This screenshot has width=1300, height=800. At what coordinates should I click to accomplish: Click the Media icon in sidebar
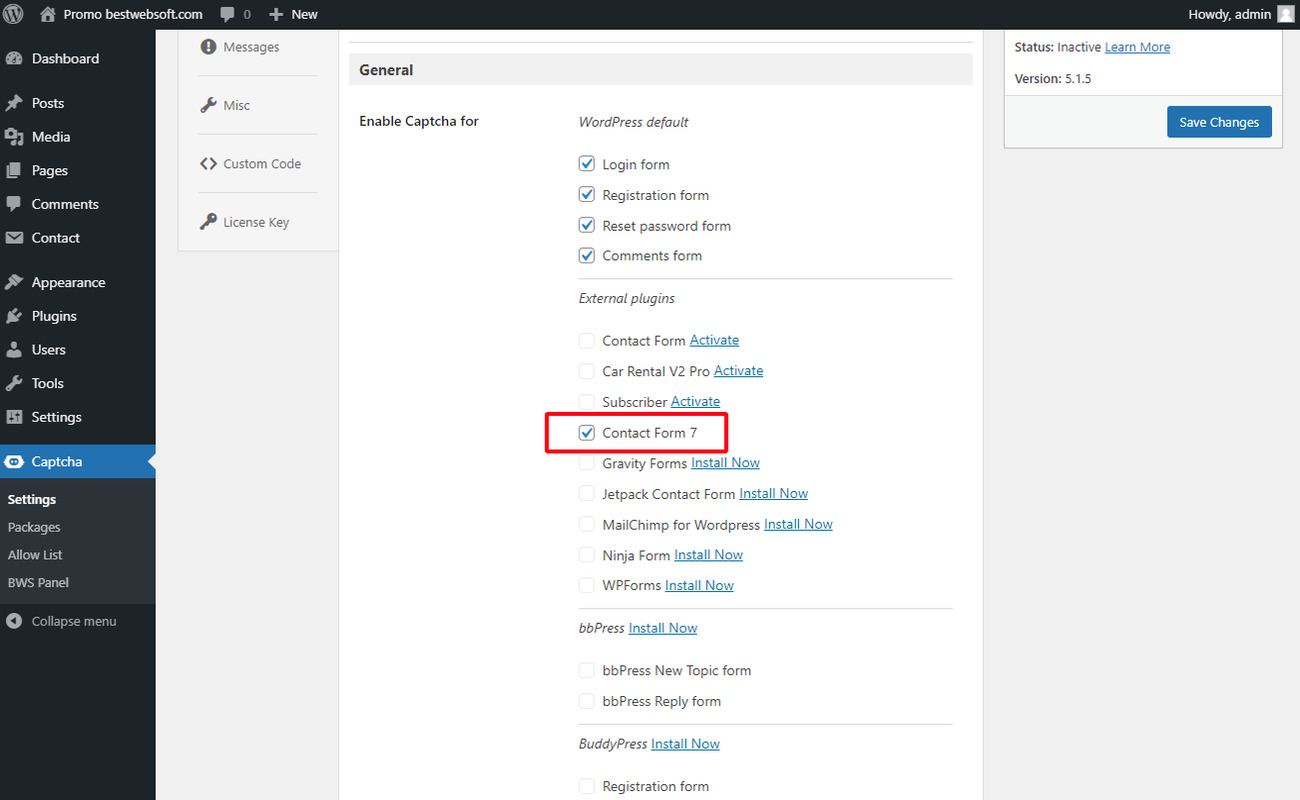point(14,137)
